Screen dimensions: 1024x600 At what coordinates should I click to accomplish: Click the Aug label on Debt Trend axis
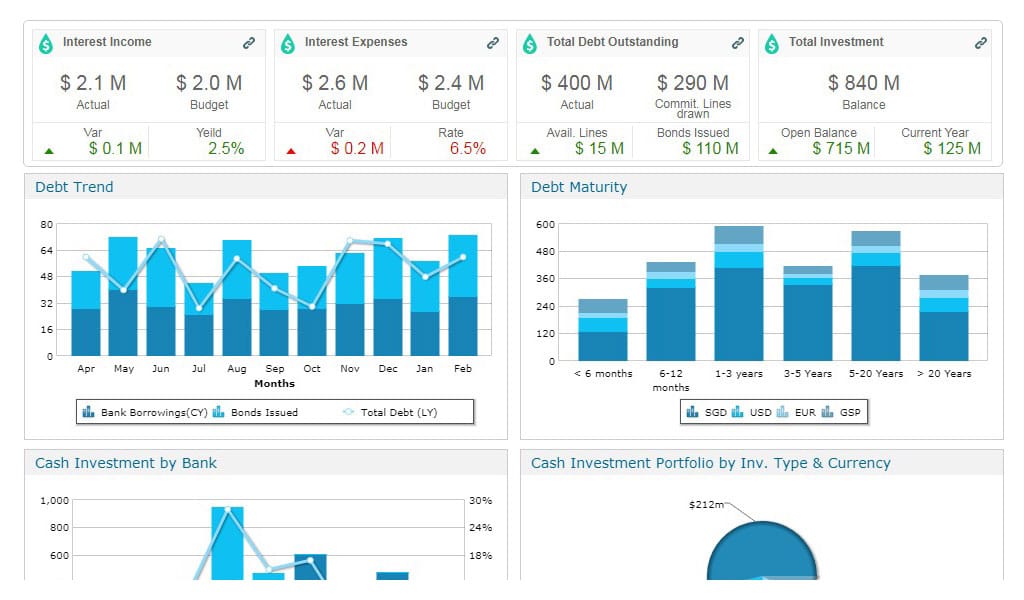point(236,369)
